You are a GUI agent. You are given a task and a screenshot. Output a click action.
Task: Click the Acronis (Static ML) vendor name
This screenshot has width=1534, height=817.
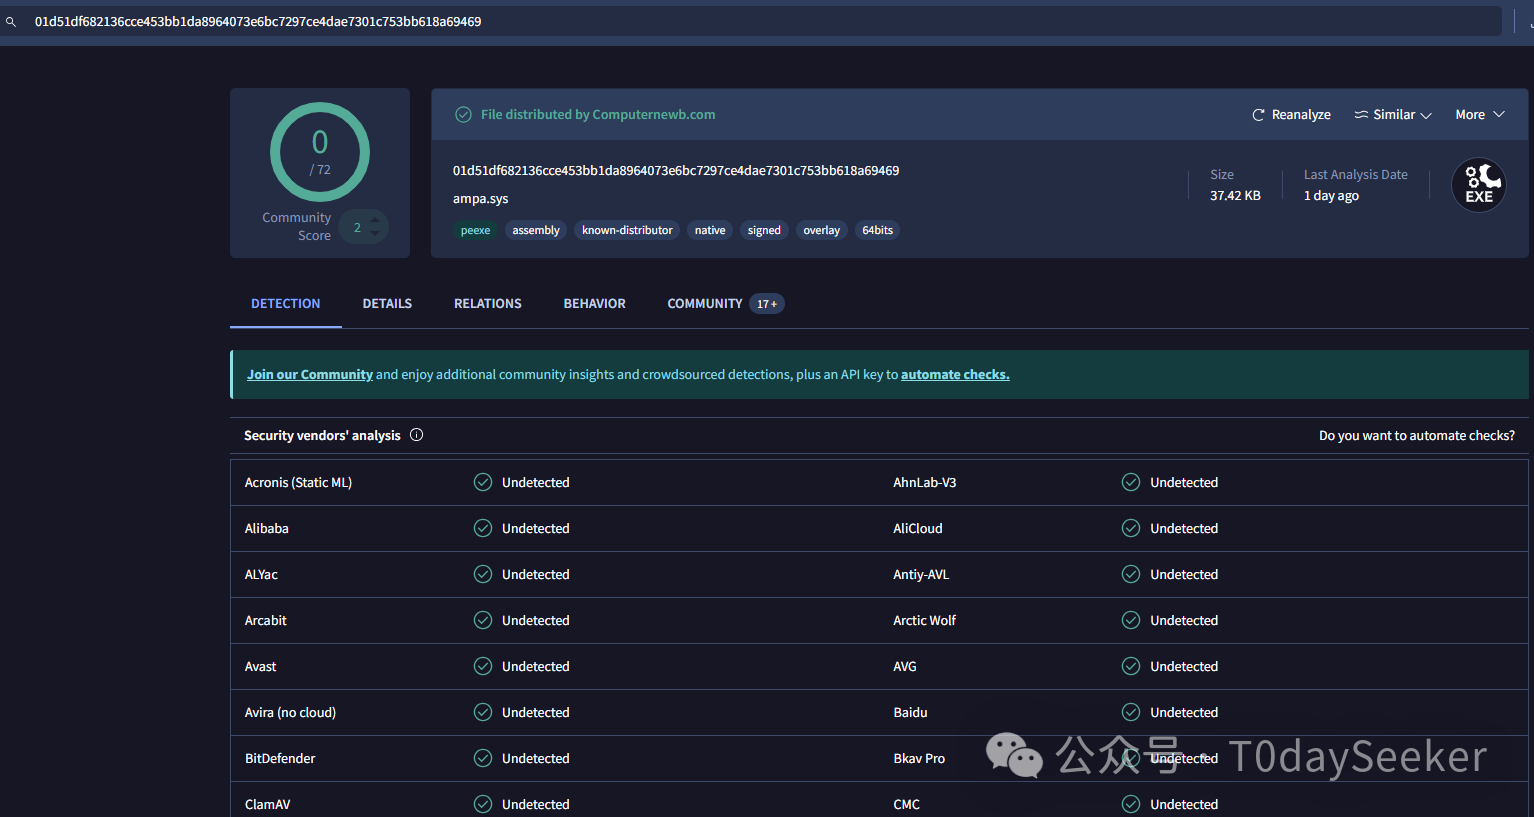click(x=298, y=482)
